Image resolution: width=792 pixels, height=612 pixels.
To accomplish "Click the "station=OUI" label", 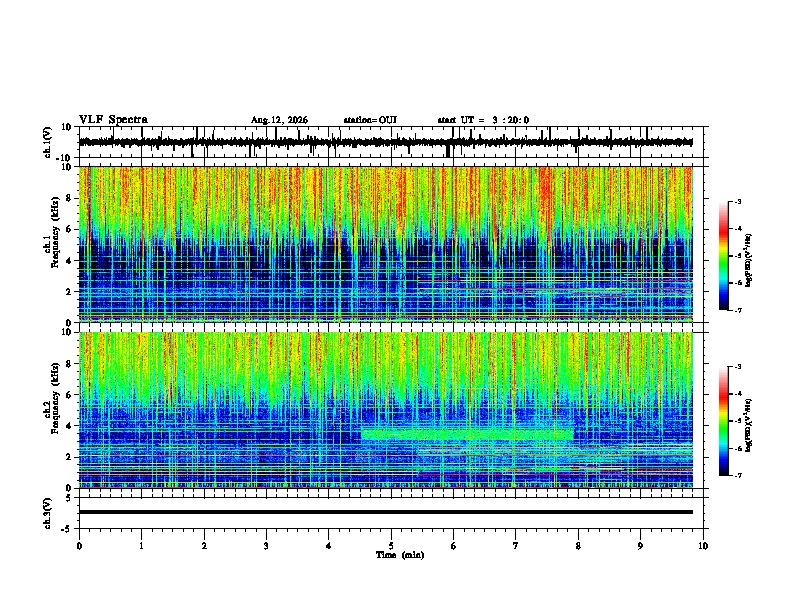I will click(370, 120).
